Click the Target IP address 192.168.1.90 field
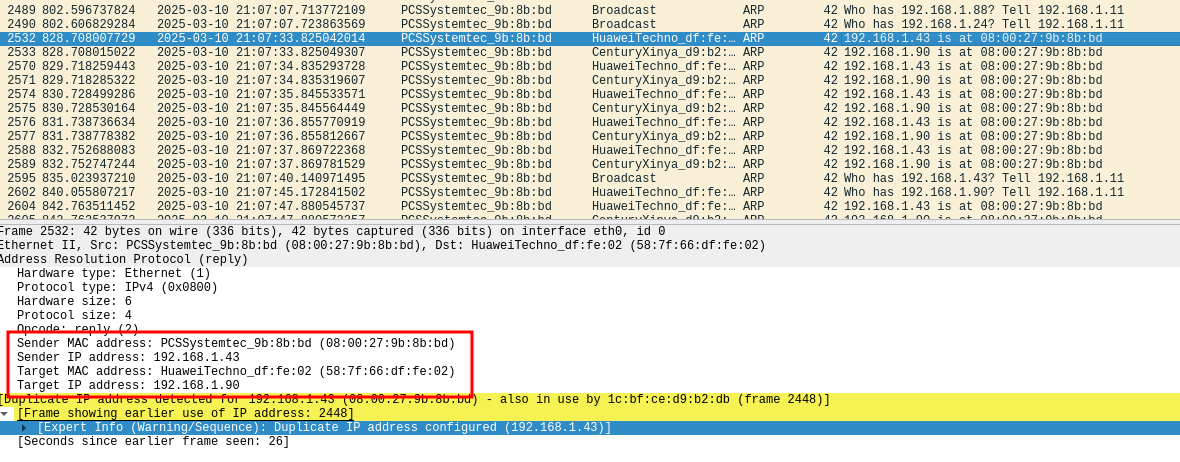Image resolution: width=1180 pixels, height=462 pixels. pos(128,386)
